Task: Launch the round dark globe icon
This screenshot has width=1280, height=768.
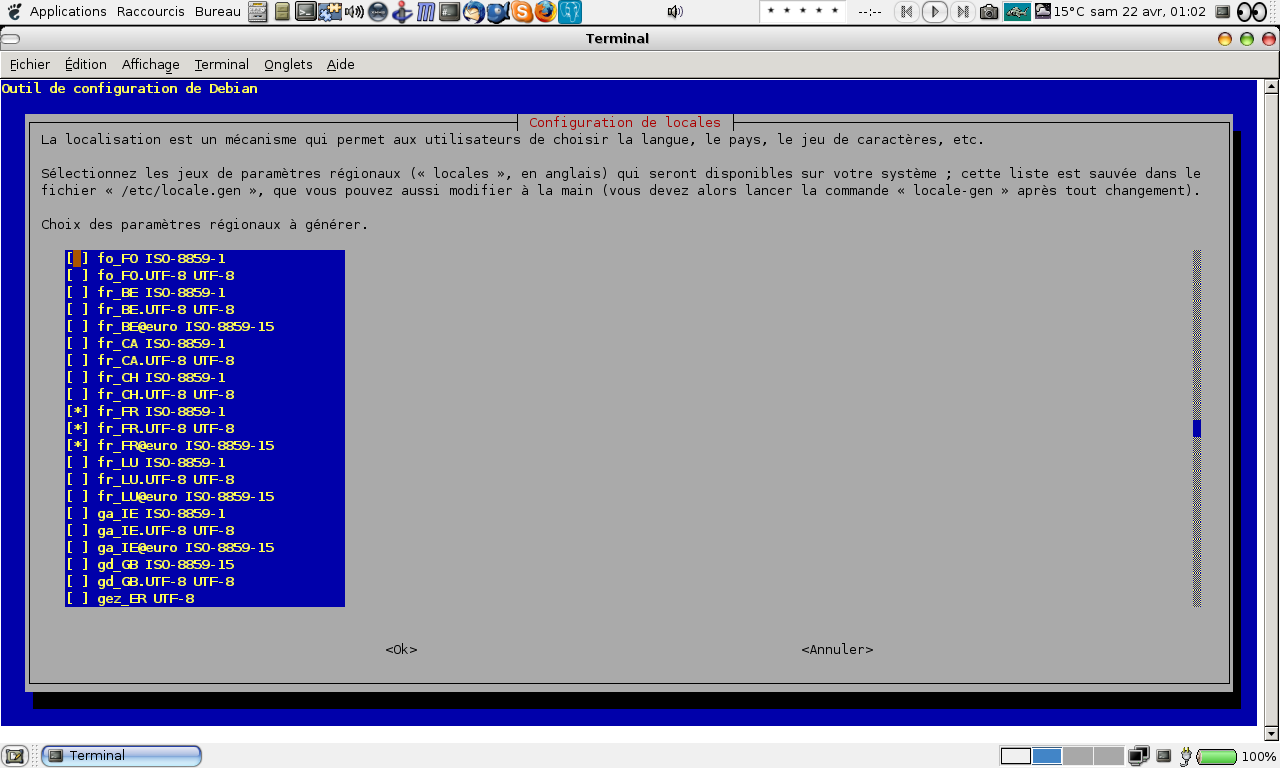Action: [378, 12]
